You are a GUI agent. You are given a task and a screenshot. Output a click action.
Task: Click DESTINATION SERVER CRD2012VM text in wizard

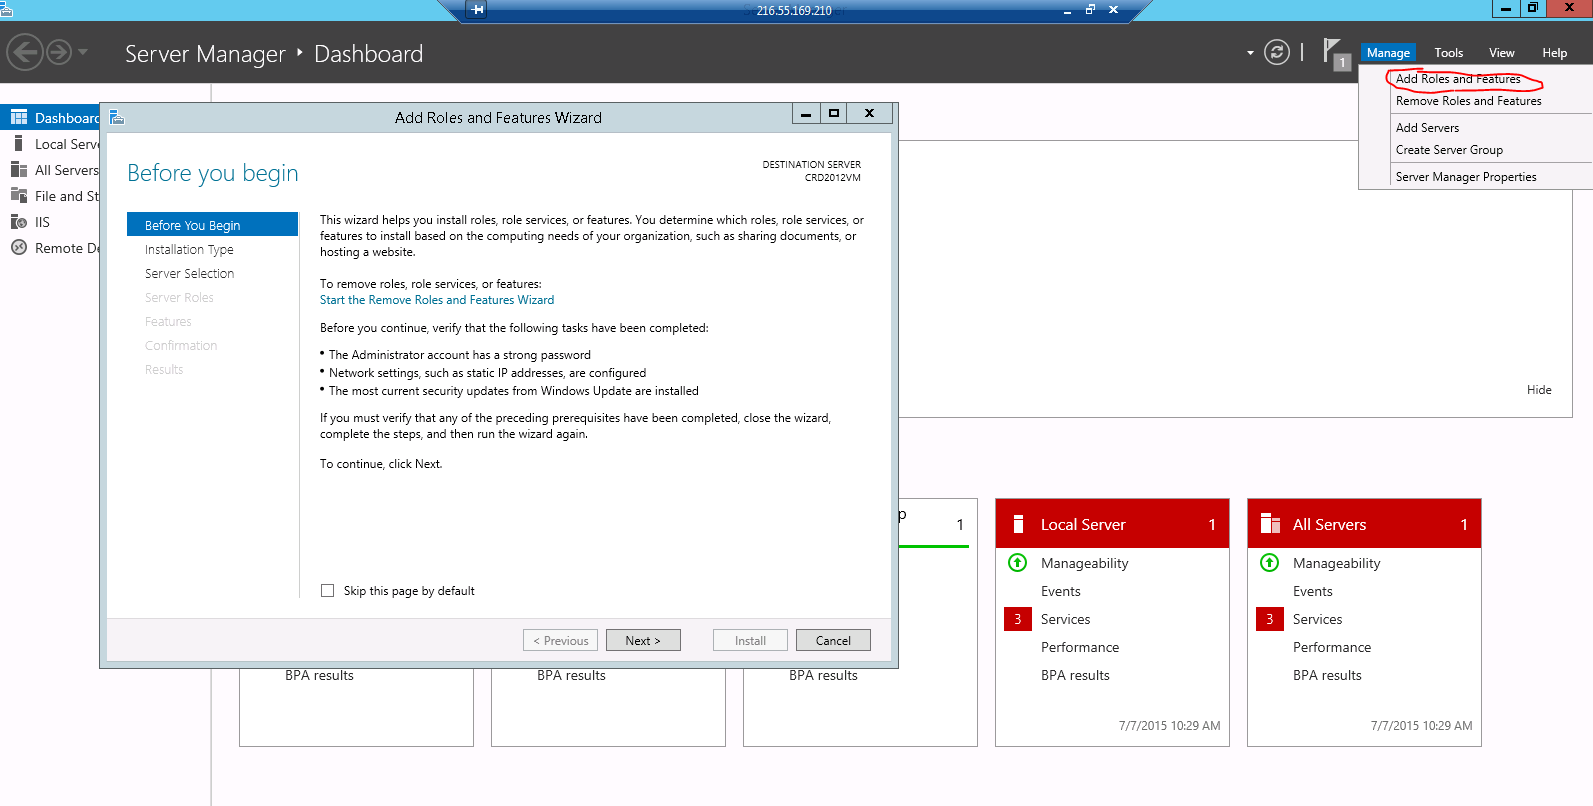coord(811,171)
